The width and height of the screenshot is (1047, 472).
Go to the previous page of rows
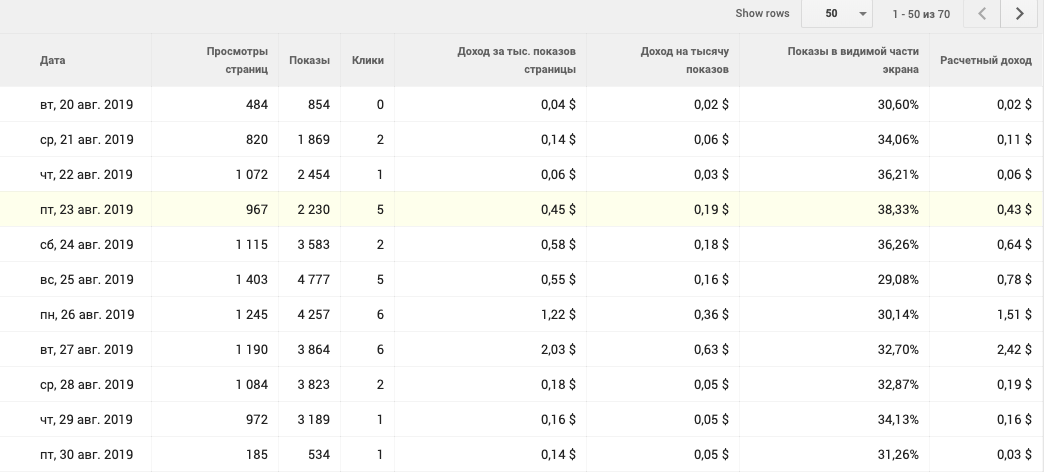coord(982,14)
